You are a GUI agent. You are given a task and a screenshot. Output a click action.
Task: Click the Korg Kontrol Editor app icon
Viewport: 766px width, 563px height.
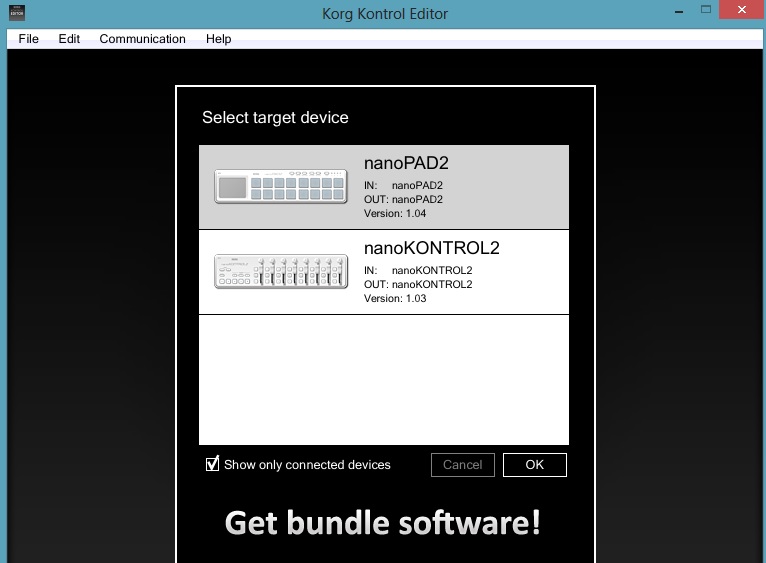[x=17, y=12]
